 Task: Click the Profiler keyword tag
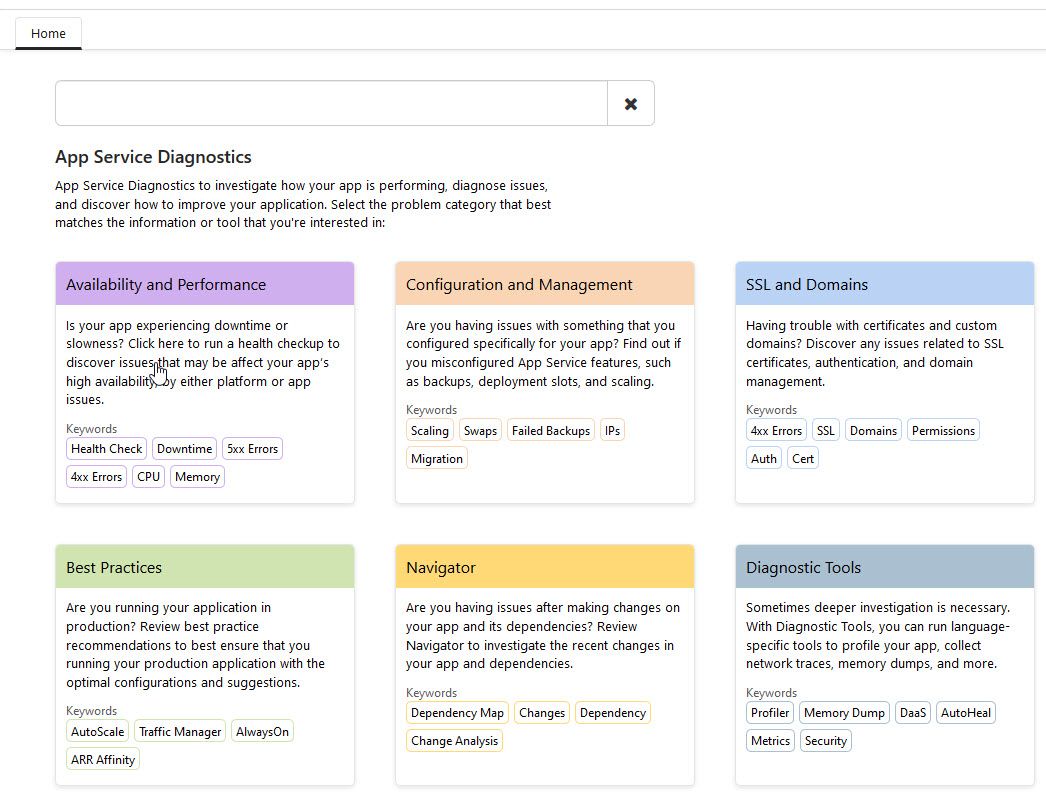(770, 713)
